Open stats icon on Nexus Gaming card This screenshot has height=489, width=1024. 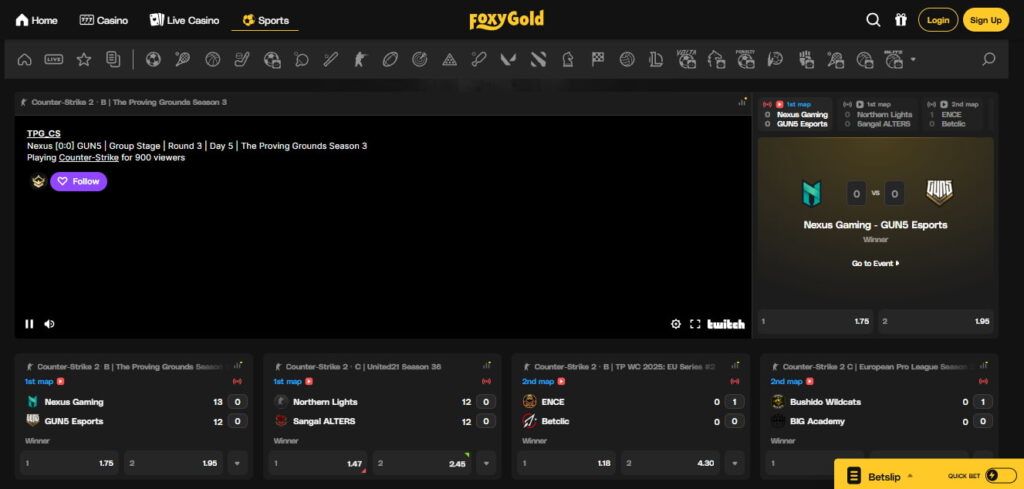click(x=238, y=366)
